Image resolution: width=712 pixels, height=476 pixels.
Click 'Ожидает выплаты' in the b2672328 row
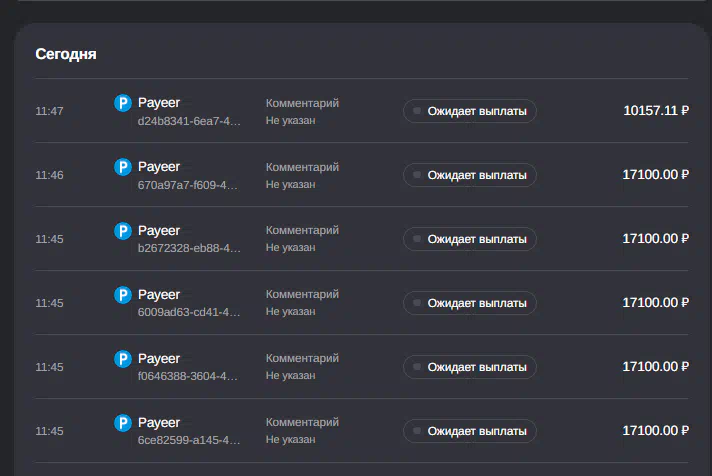470,239
